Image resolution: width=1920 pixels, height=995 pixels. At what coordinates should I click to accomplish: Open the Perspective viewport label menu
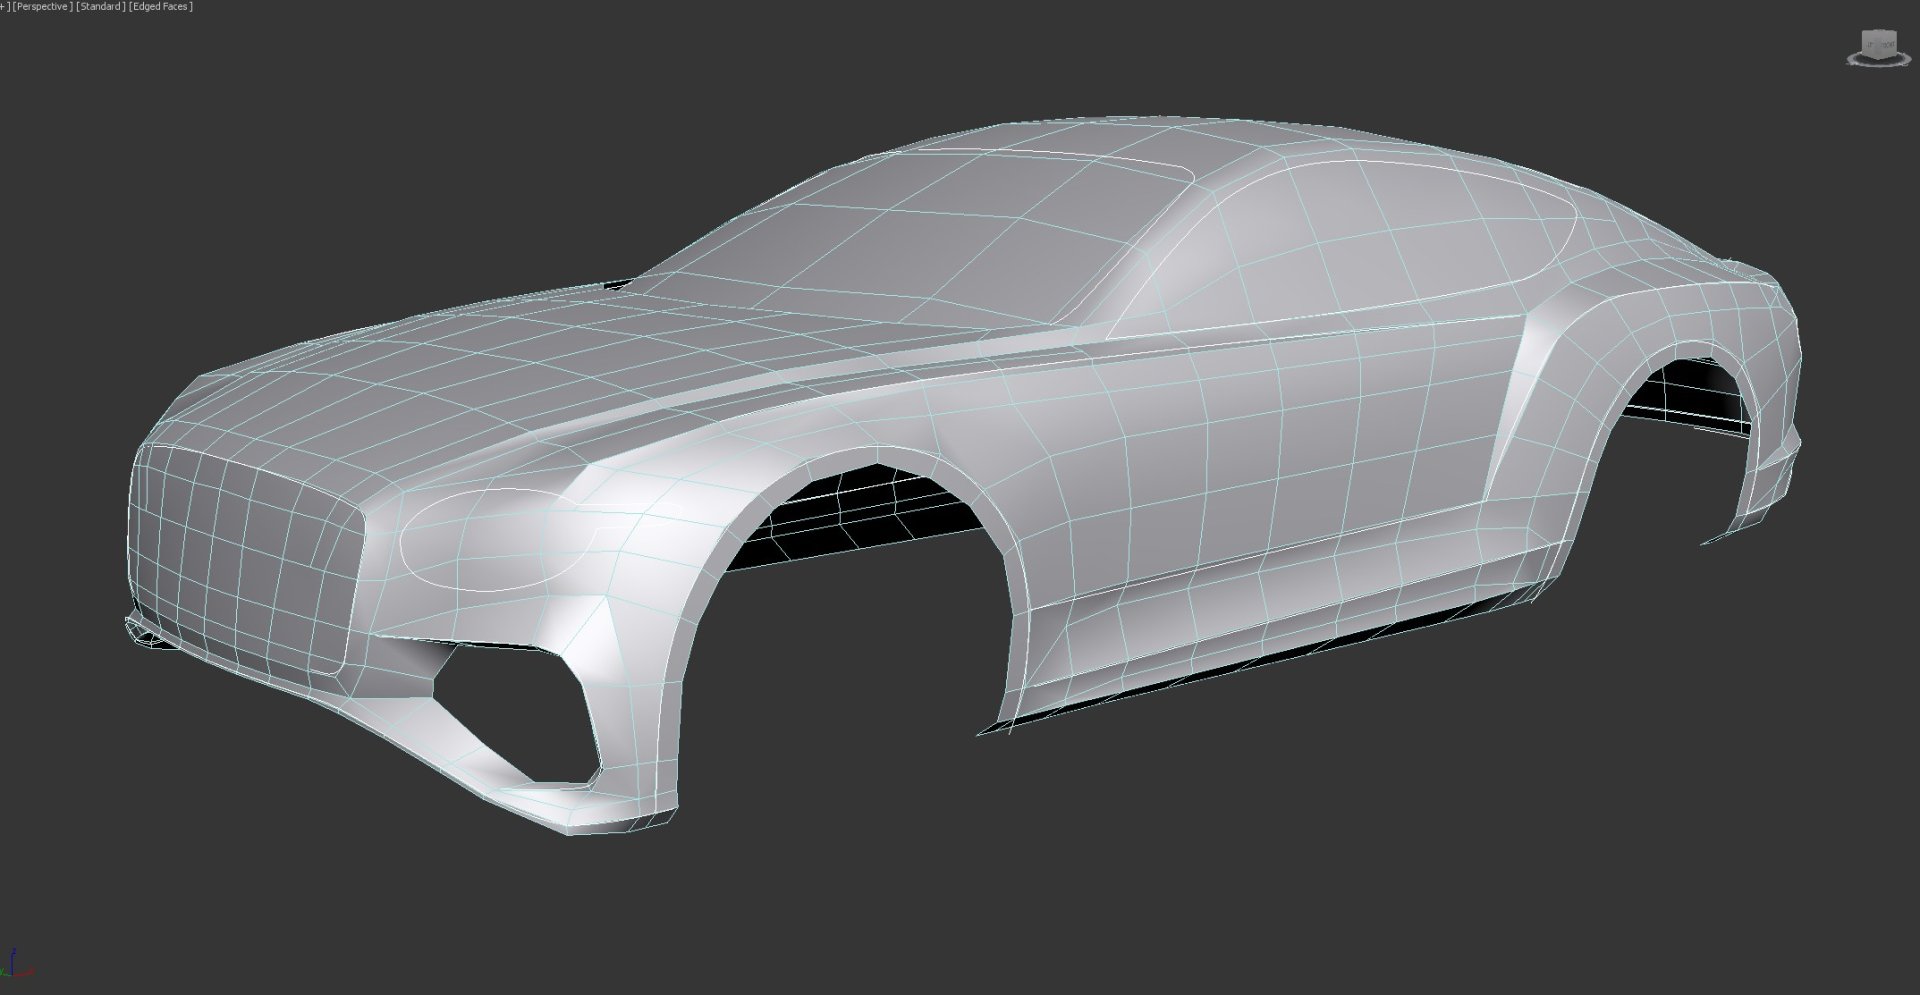(41, 7)
